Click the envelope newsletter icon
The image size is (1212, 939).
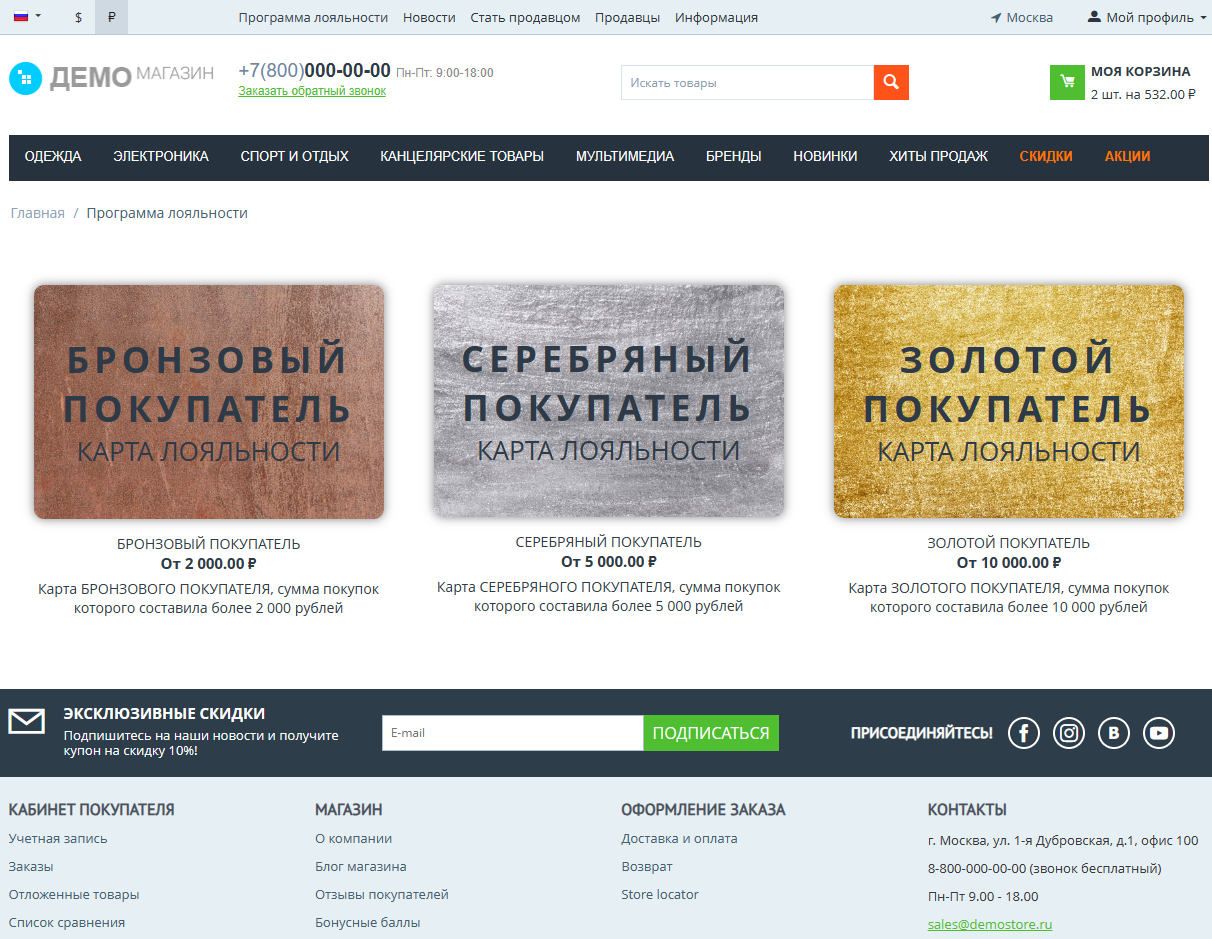(x=27, y=721)
